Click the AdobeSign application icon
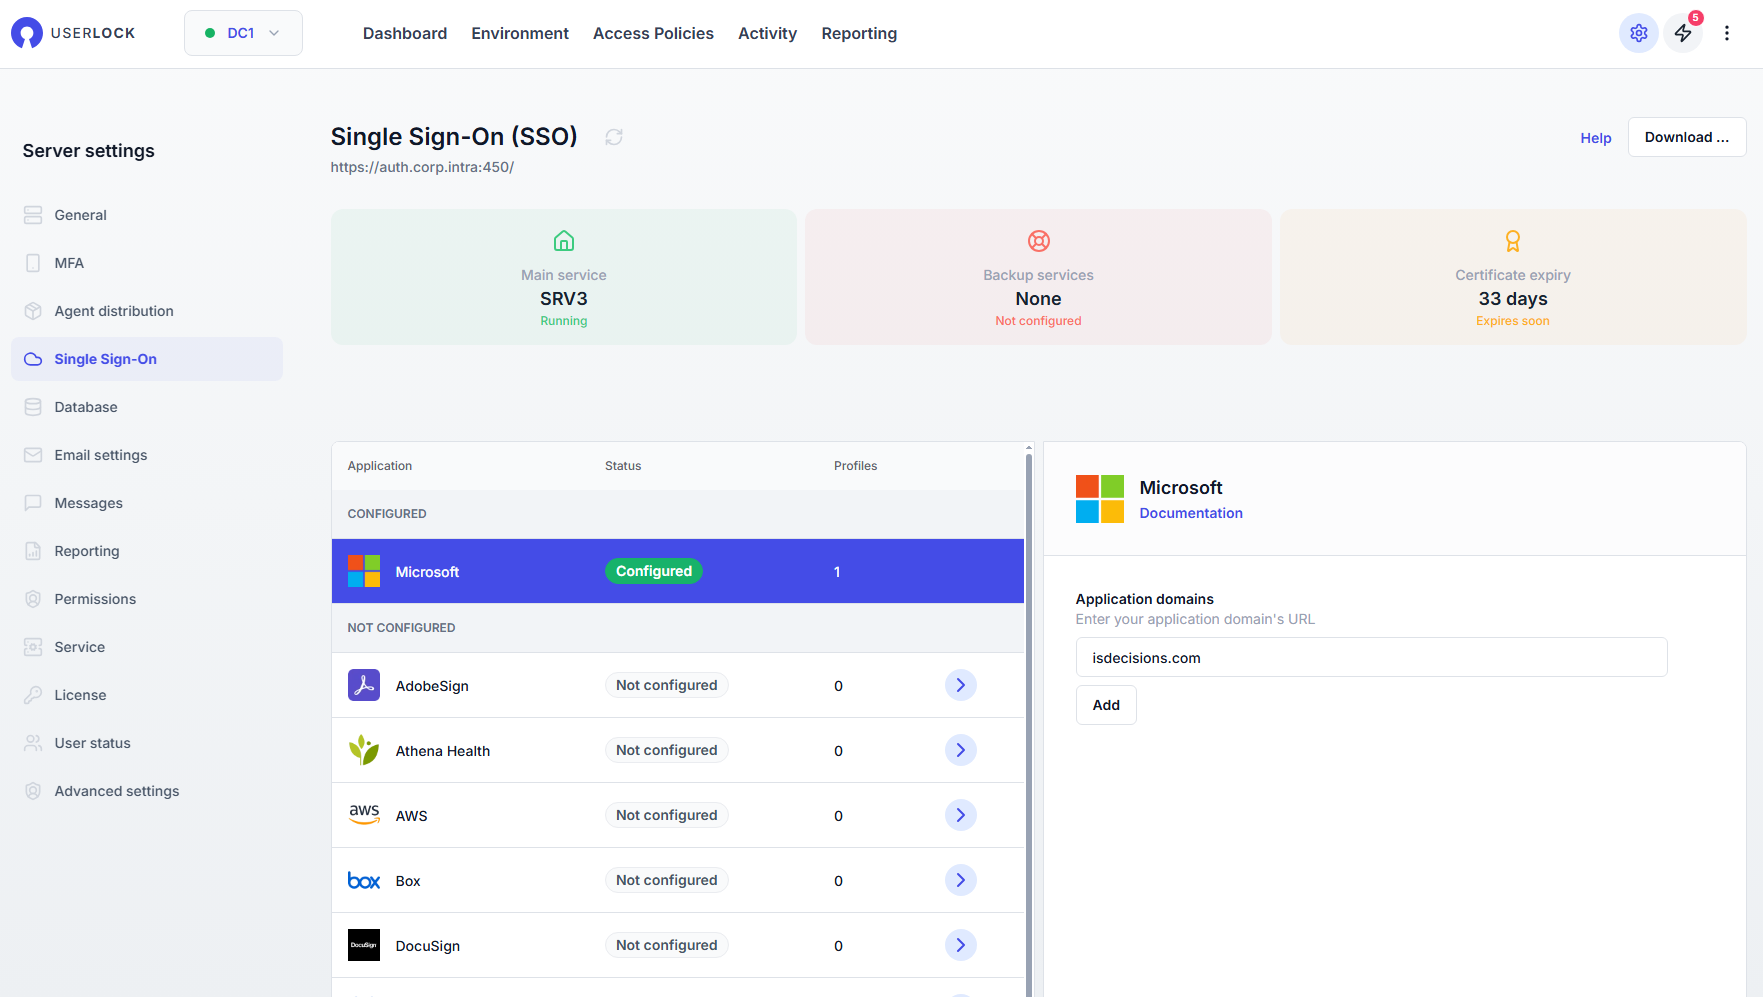The image size is (1763, 997). pyautogui.click(x=364, y=685)
